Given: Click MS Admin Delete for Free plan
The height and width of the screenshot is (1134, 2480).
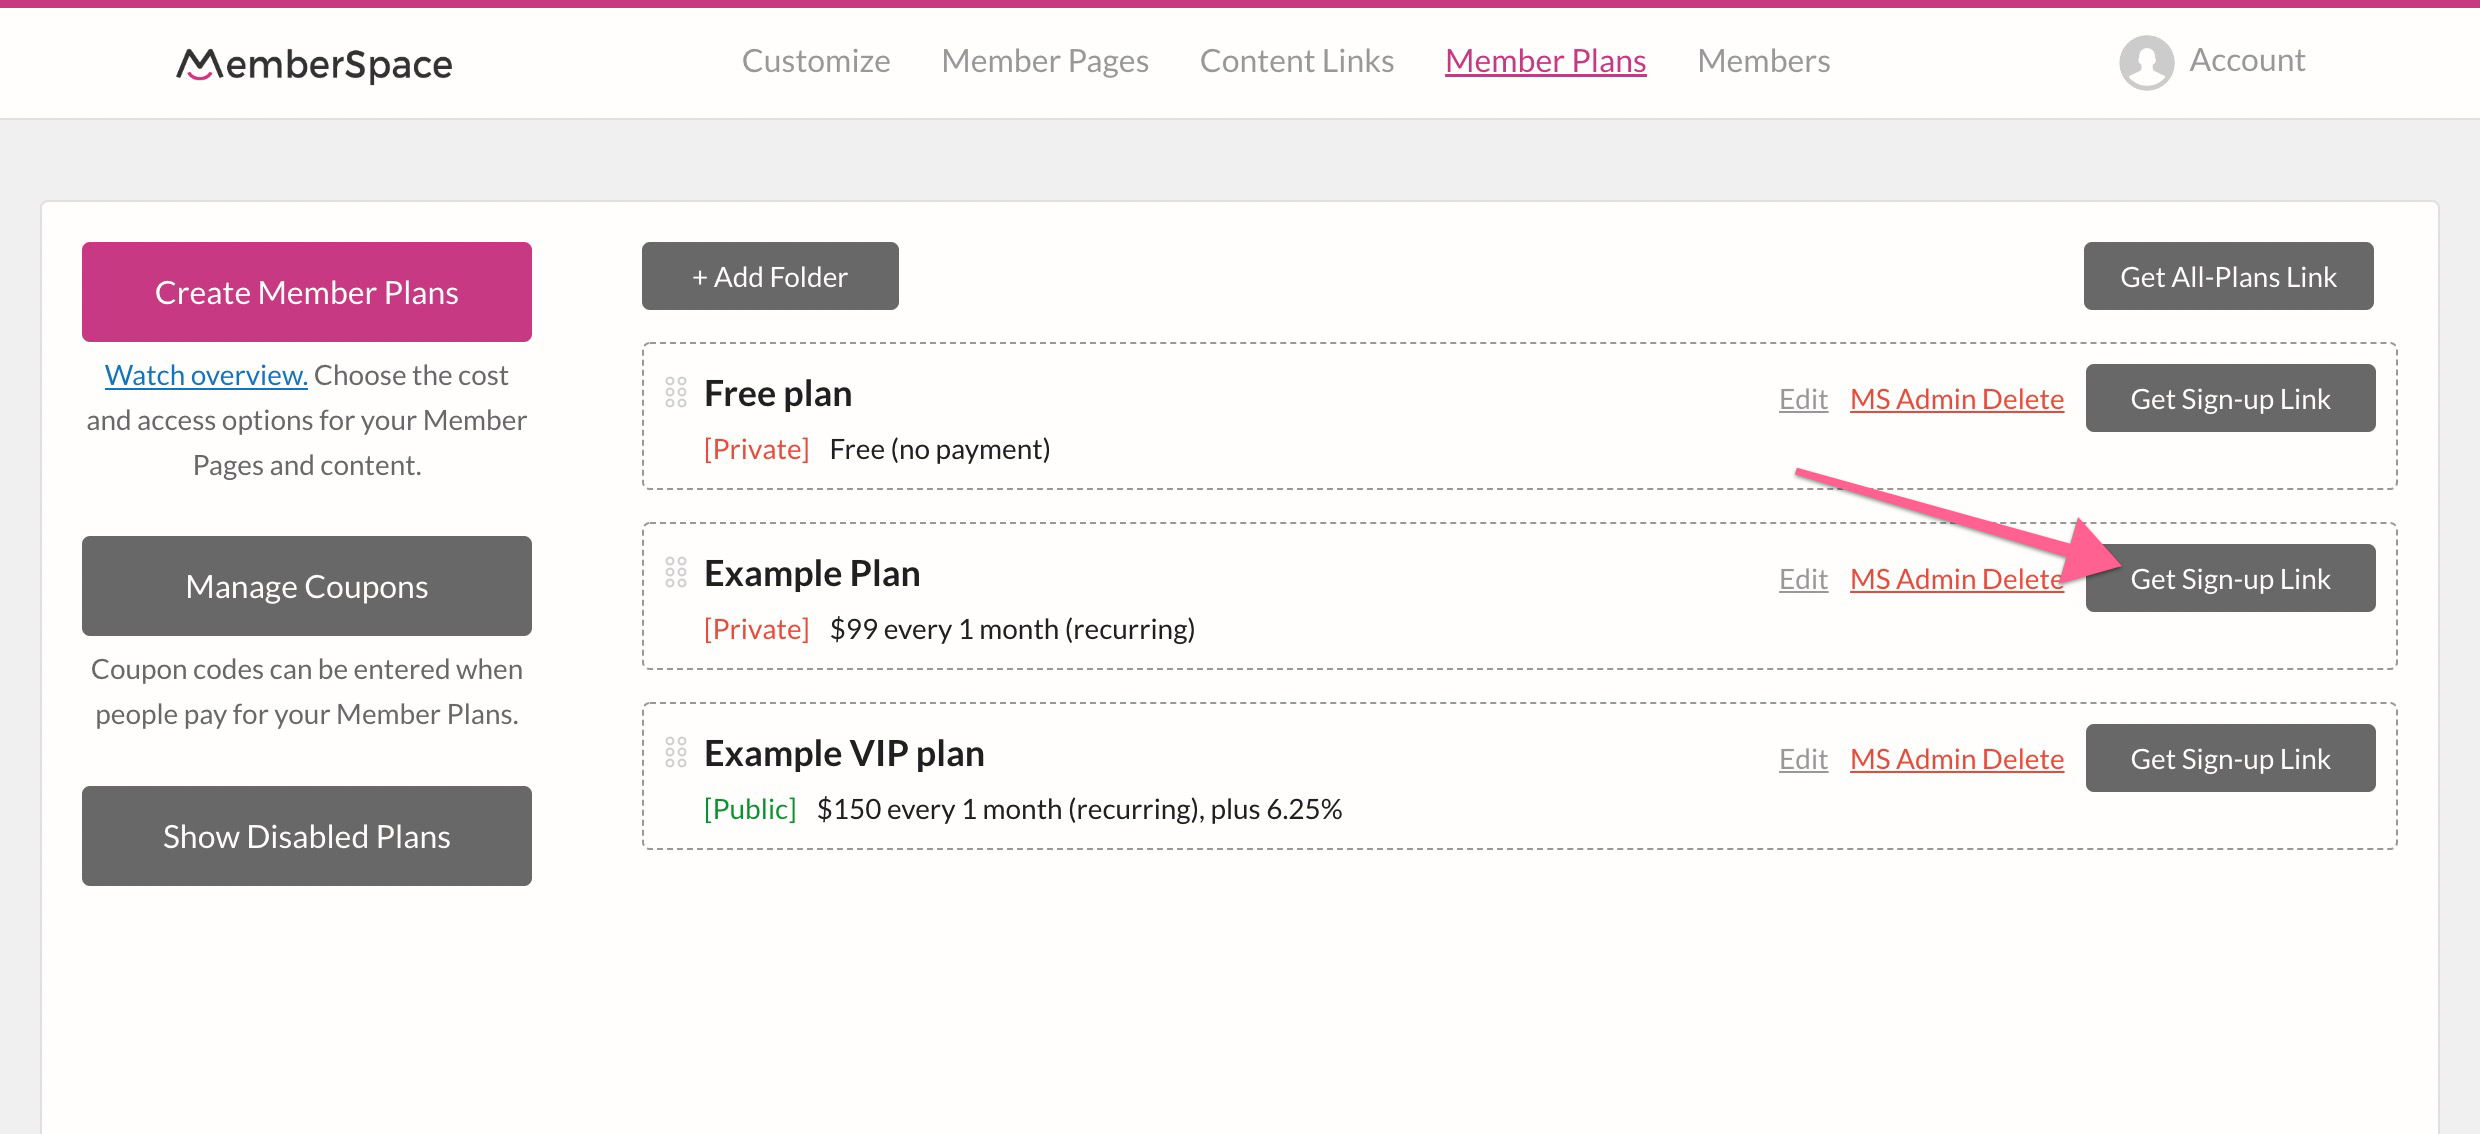Looking at the screenshot, I should tap(1957, 398).
